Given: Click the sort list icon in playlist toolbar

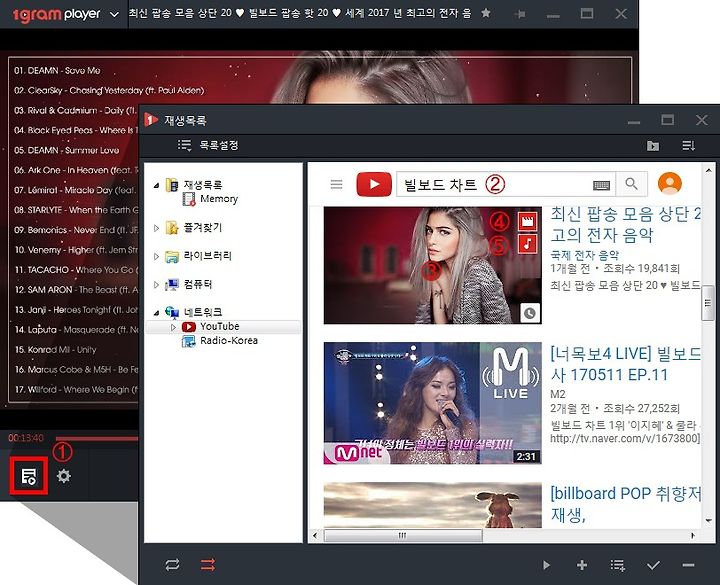Looking at the screenshot, I should point(688,146).
